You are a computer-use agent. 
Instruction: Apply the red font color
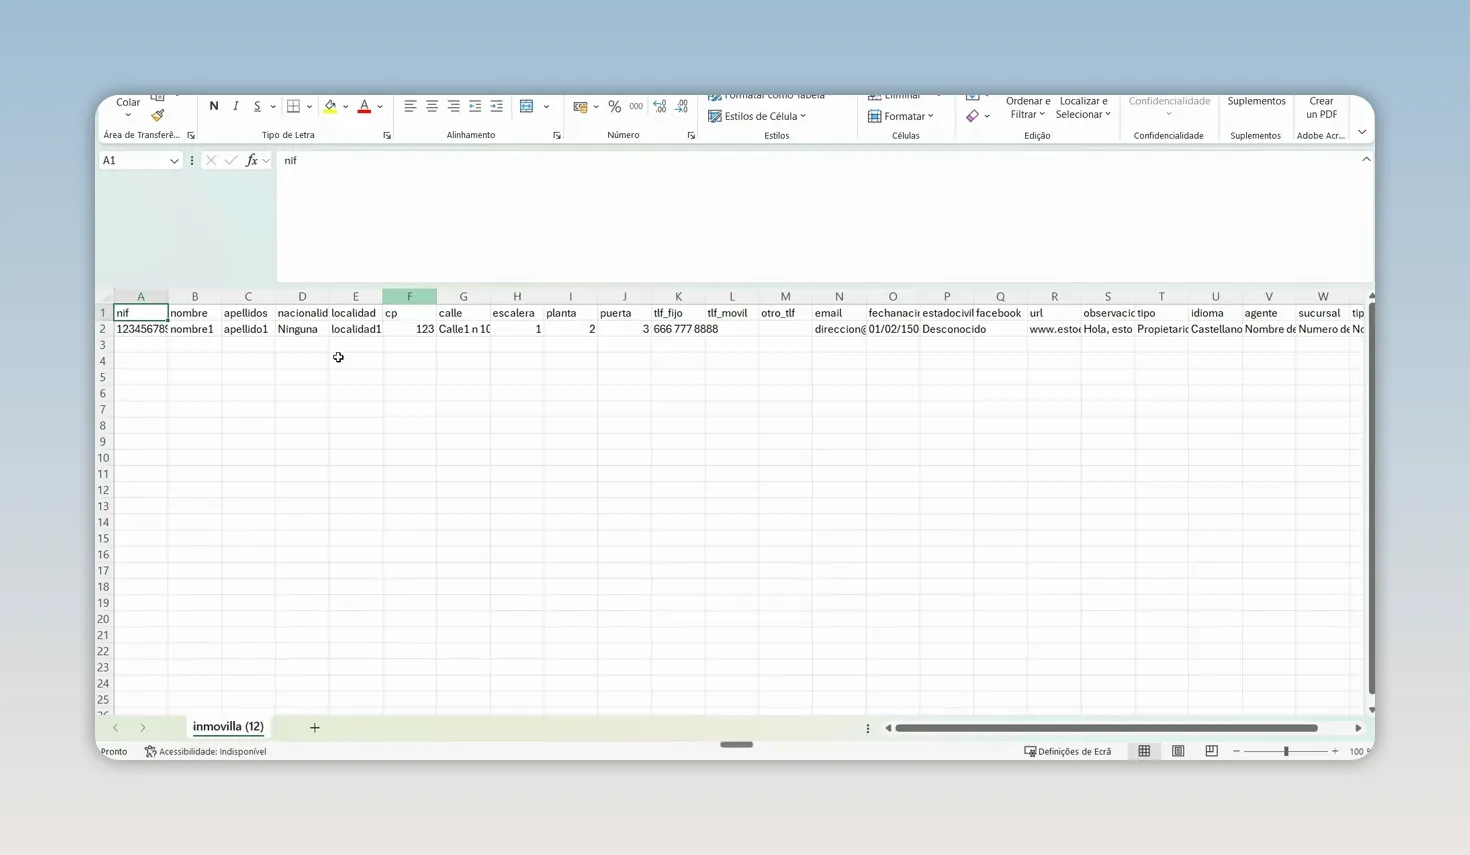point(364,106)
